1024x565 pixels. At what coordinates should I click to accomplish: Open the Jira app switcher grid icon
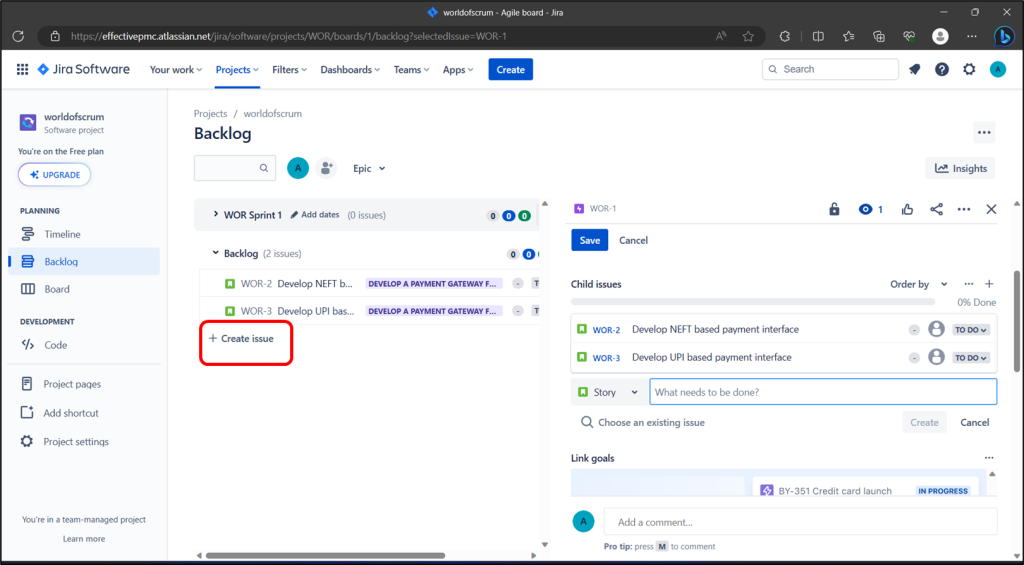pos(22,69)
